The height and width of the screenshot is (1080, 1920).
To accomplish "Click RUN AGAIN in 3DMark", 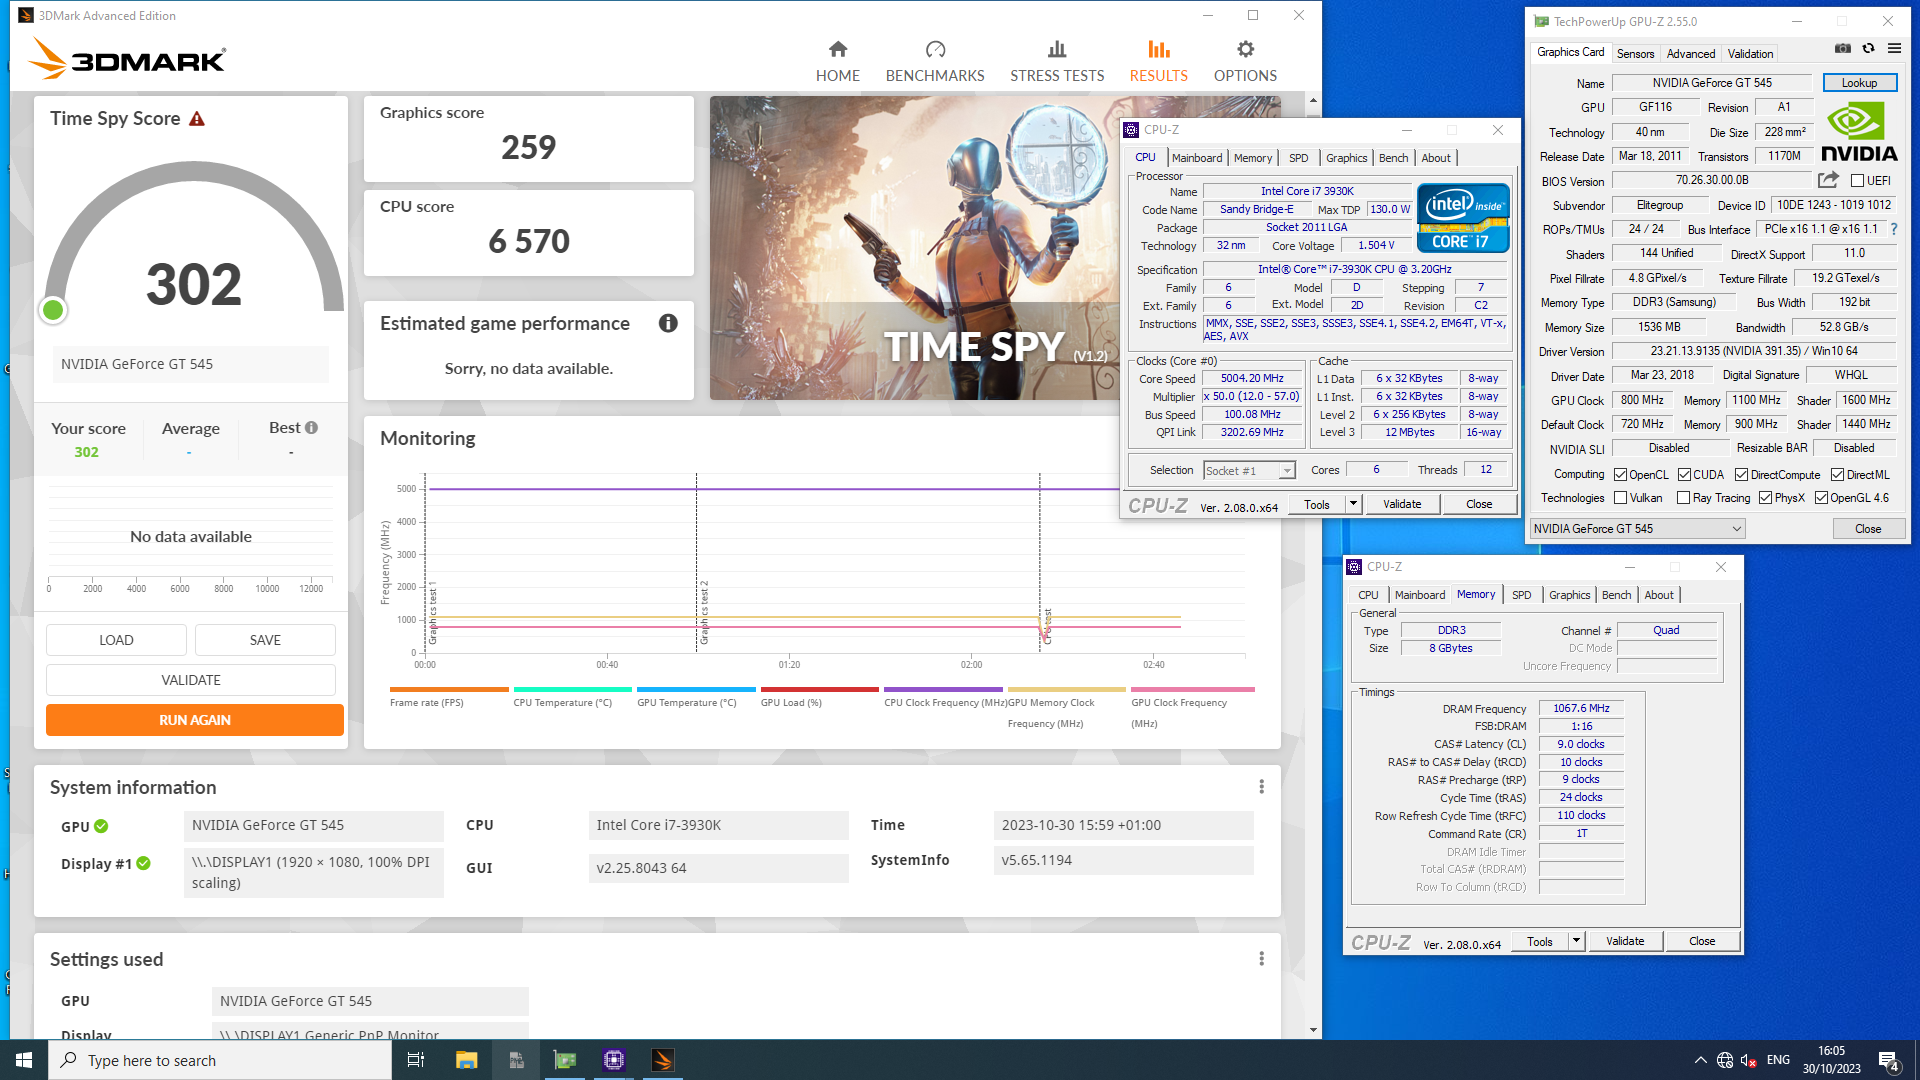I will [195, 720].
